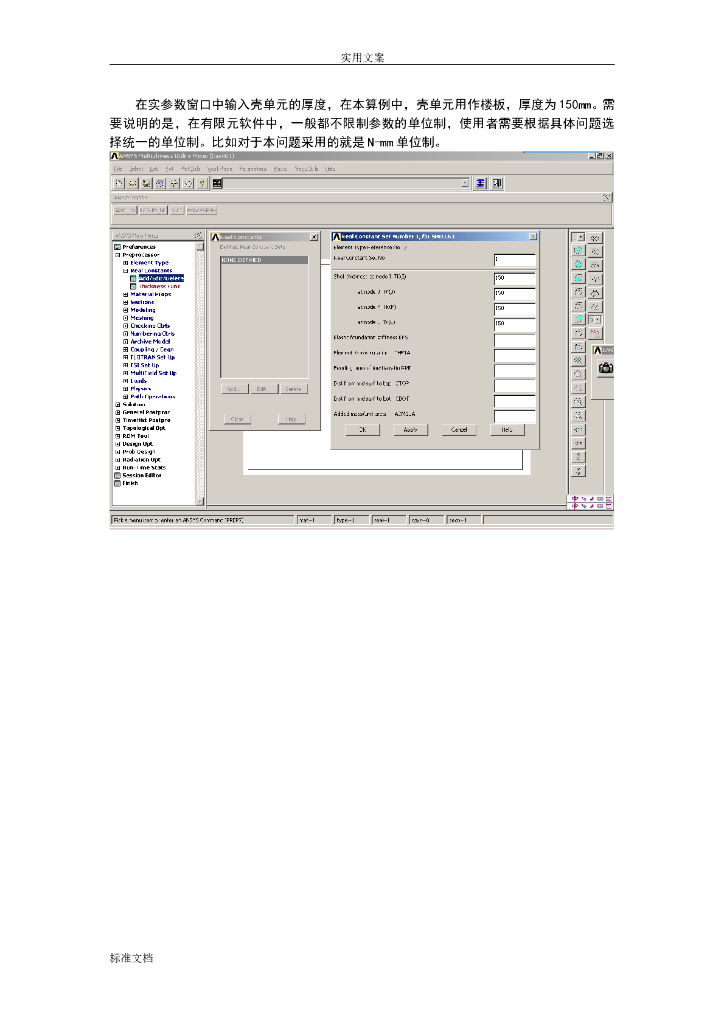Click the Dynamic Model Mode icon below rate dropdown
This screenshot has height=1024, width=724.
pyautogui.click(x=595, y=333)
